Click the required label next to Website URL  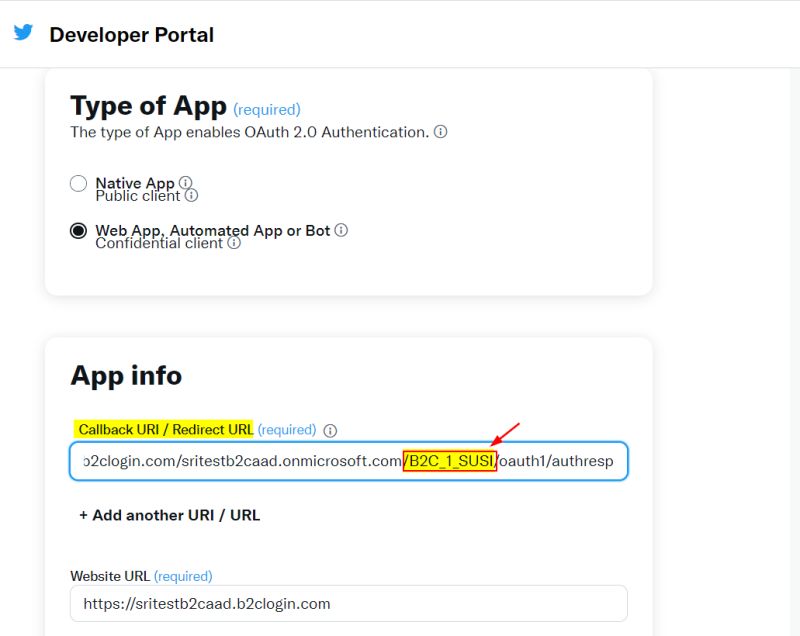tap(183, 576)
